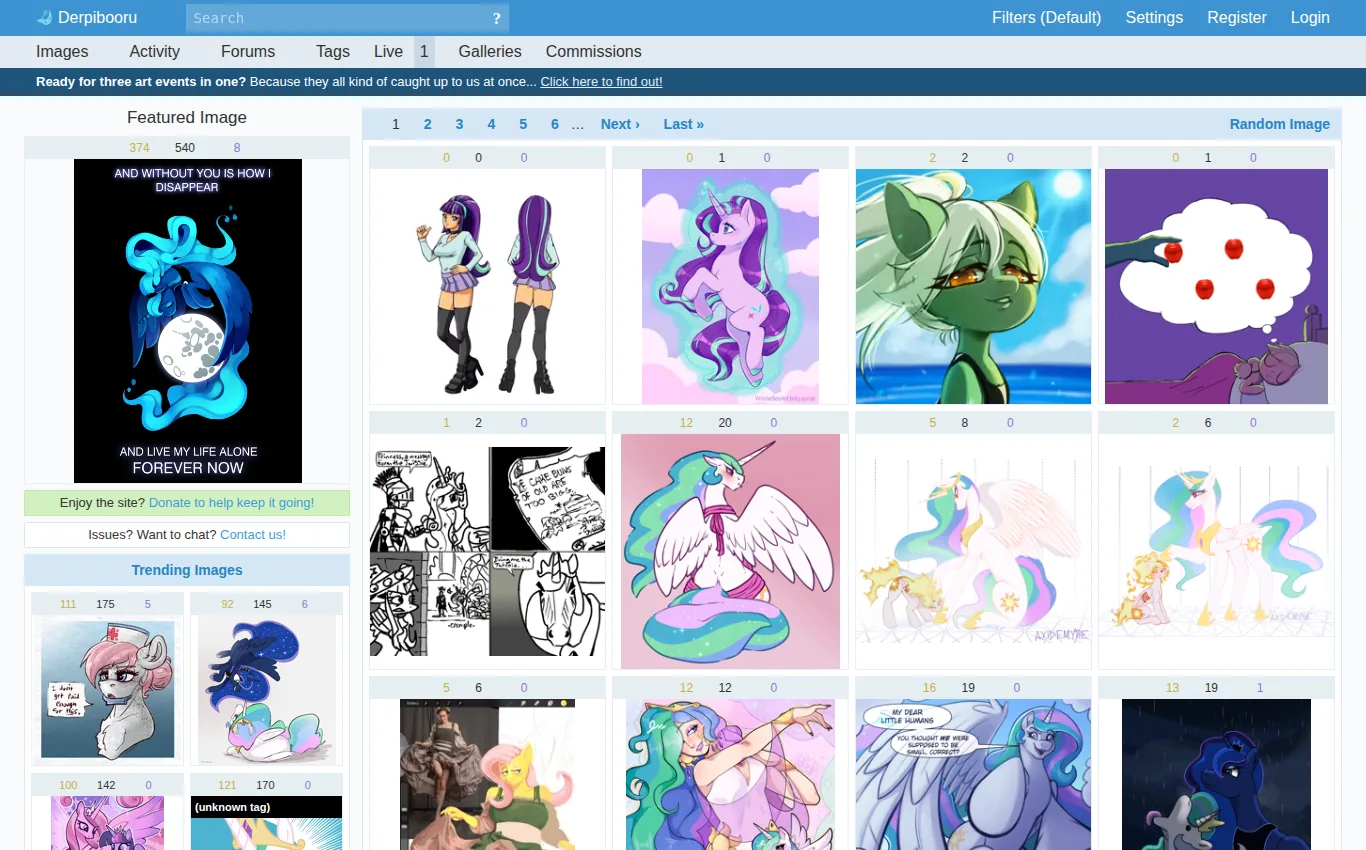Browse the Tags page
1366x850 pixels.
tap(333, 52)
